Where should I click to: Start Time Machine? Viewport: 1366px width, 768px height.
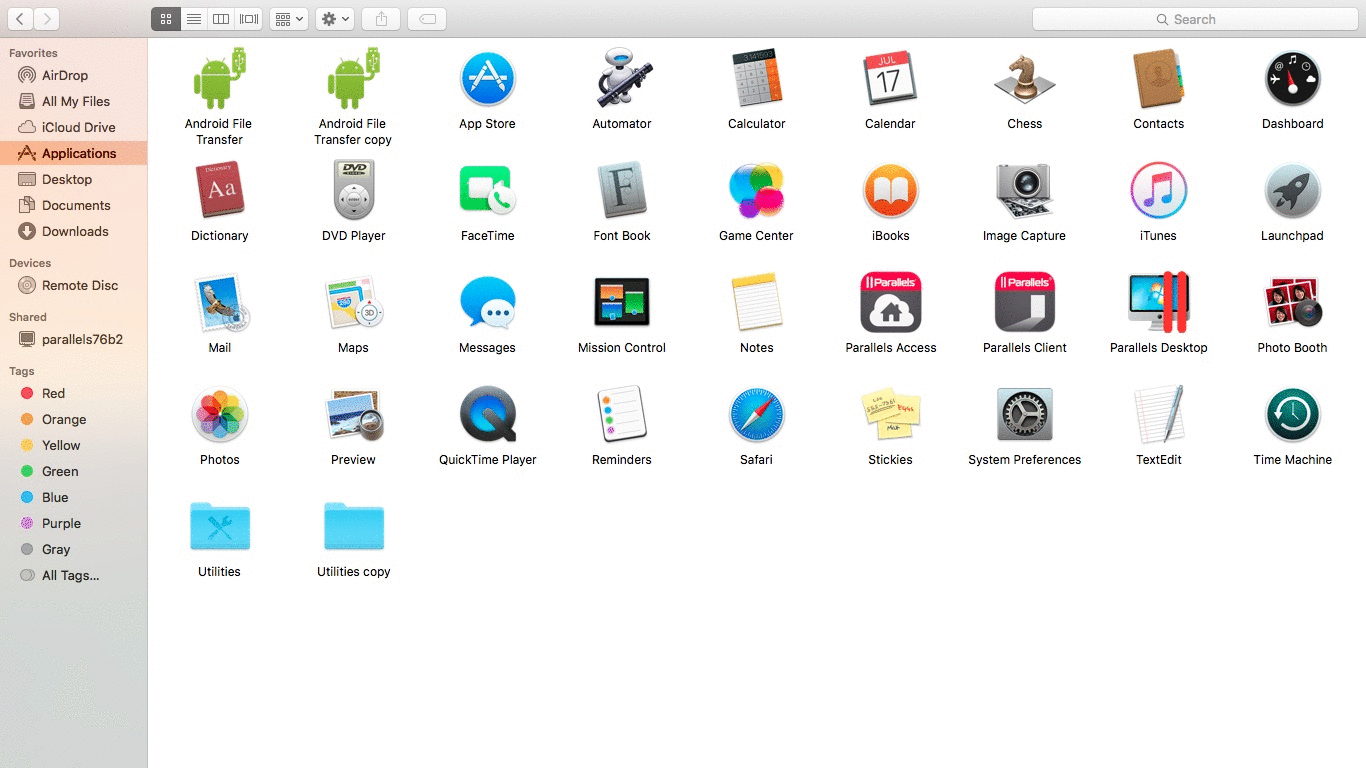point(1292,416)
